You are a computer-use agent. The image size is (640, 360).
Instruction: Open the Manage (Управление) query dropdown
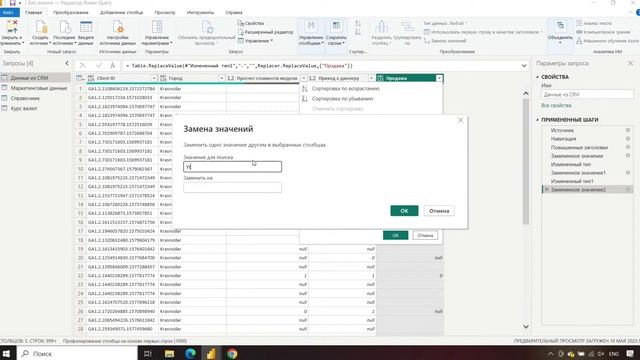(255, 41)
